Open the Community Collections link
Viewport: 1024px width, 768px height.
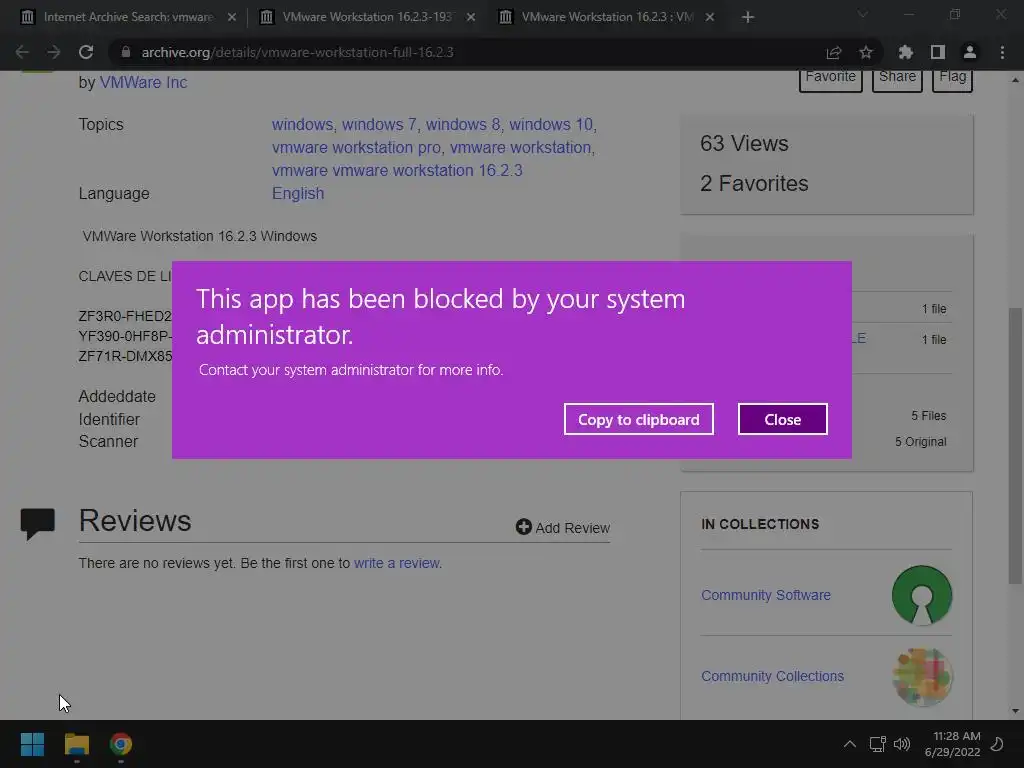tap(773, 676)
